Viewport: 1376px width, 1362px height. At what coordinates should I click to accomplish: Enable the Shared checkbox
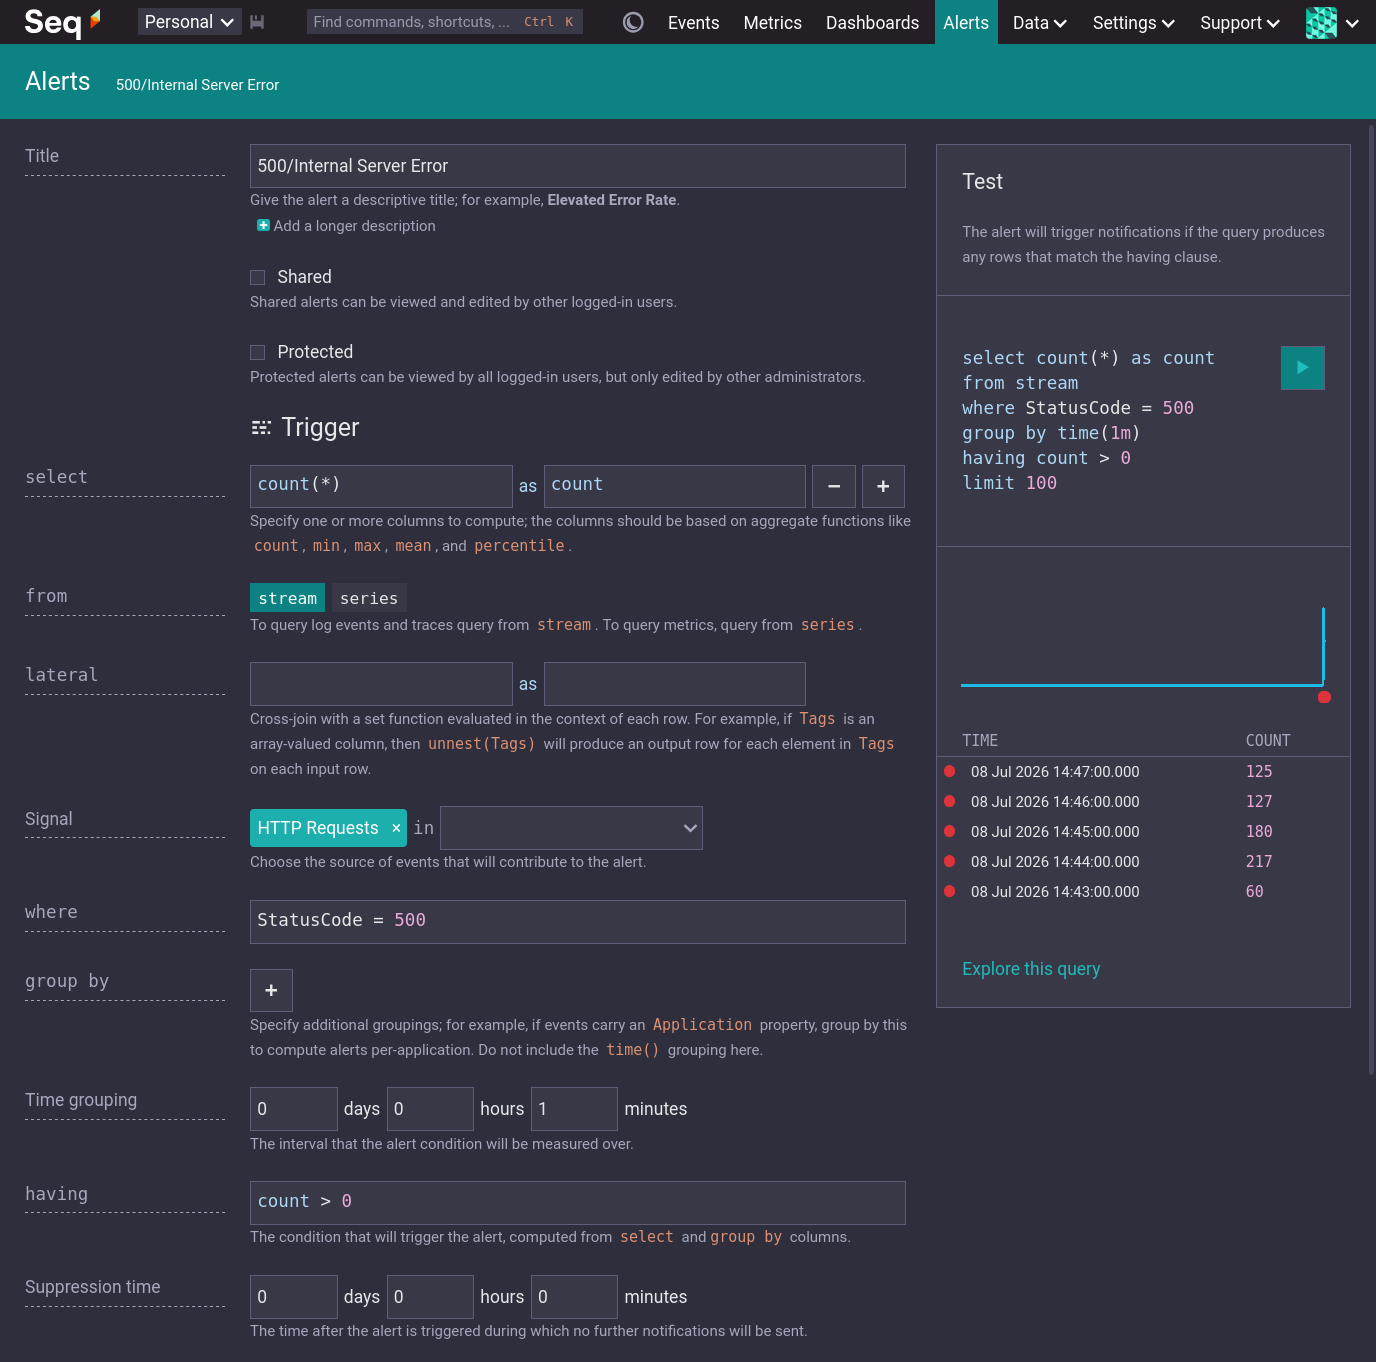[258, 277]
